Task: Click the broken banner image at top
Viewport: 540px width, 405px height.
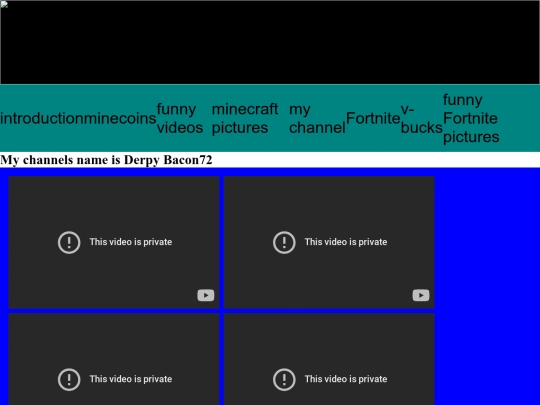Action: click(270, 42)
